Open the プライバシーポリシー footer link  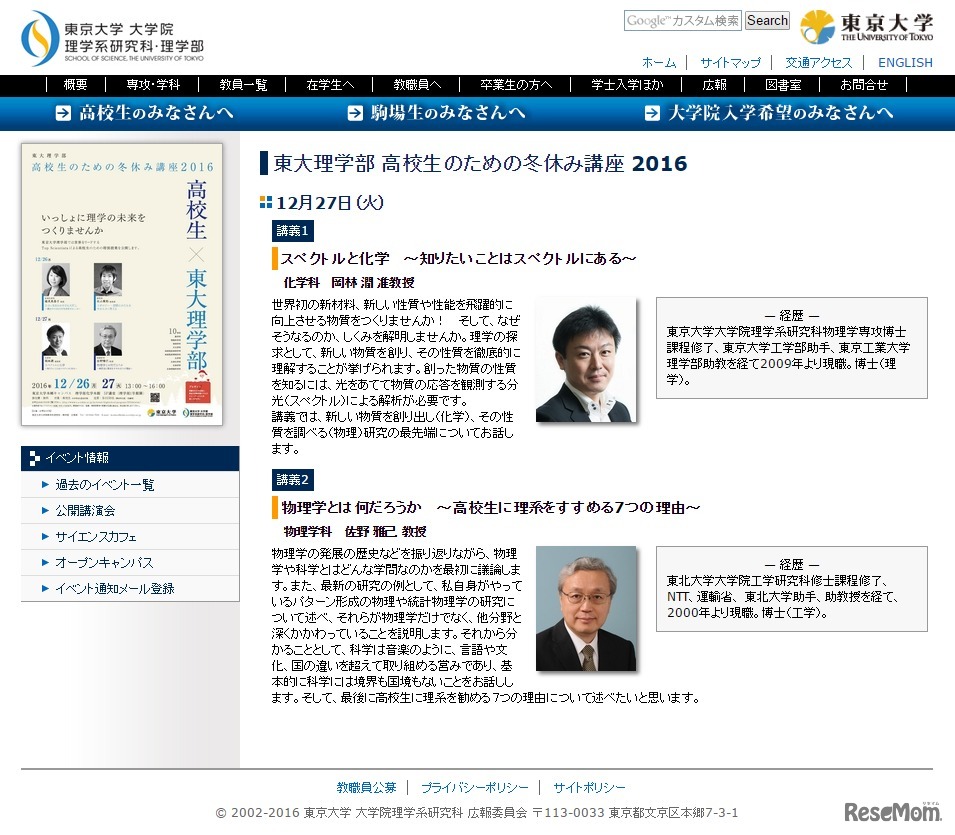tap(477, 787)
